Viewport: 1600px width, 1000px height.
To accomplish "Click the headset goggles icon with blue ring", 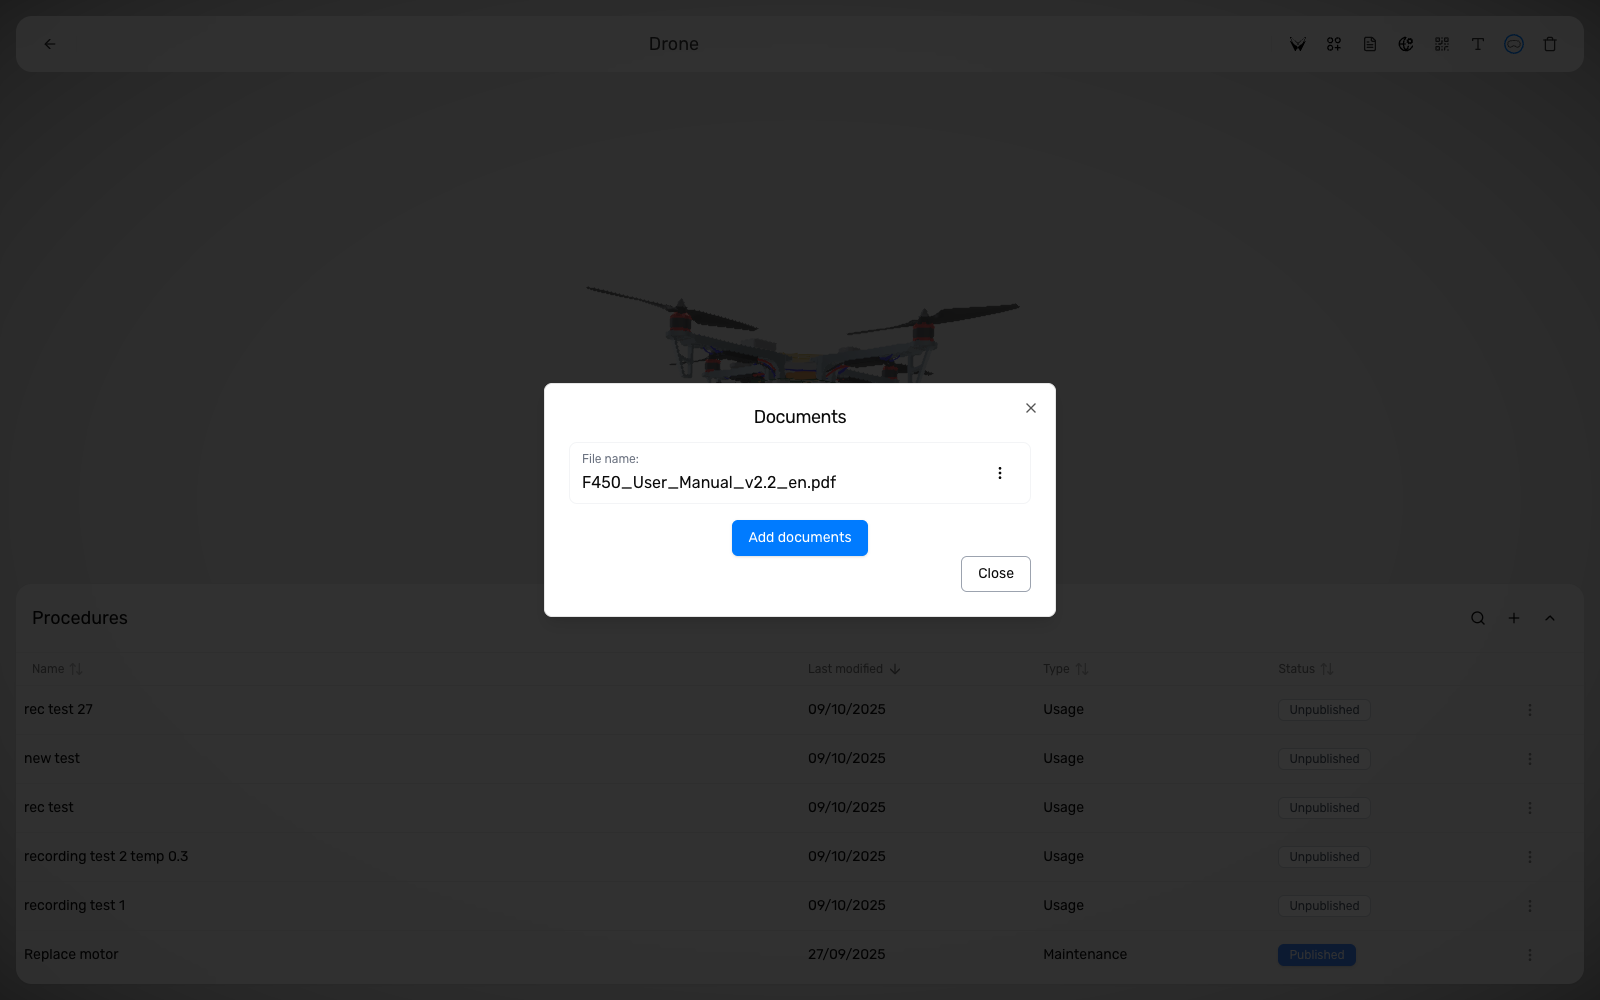I will pos(1514,44).
